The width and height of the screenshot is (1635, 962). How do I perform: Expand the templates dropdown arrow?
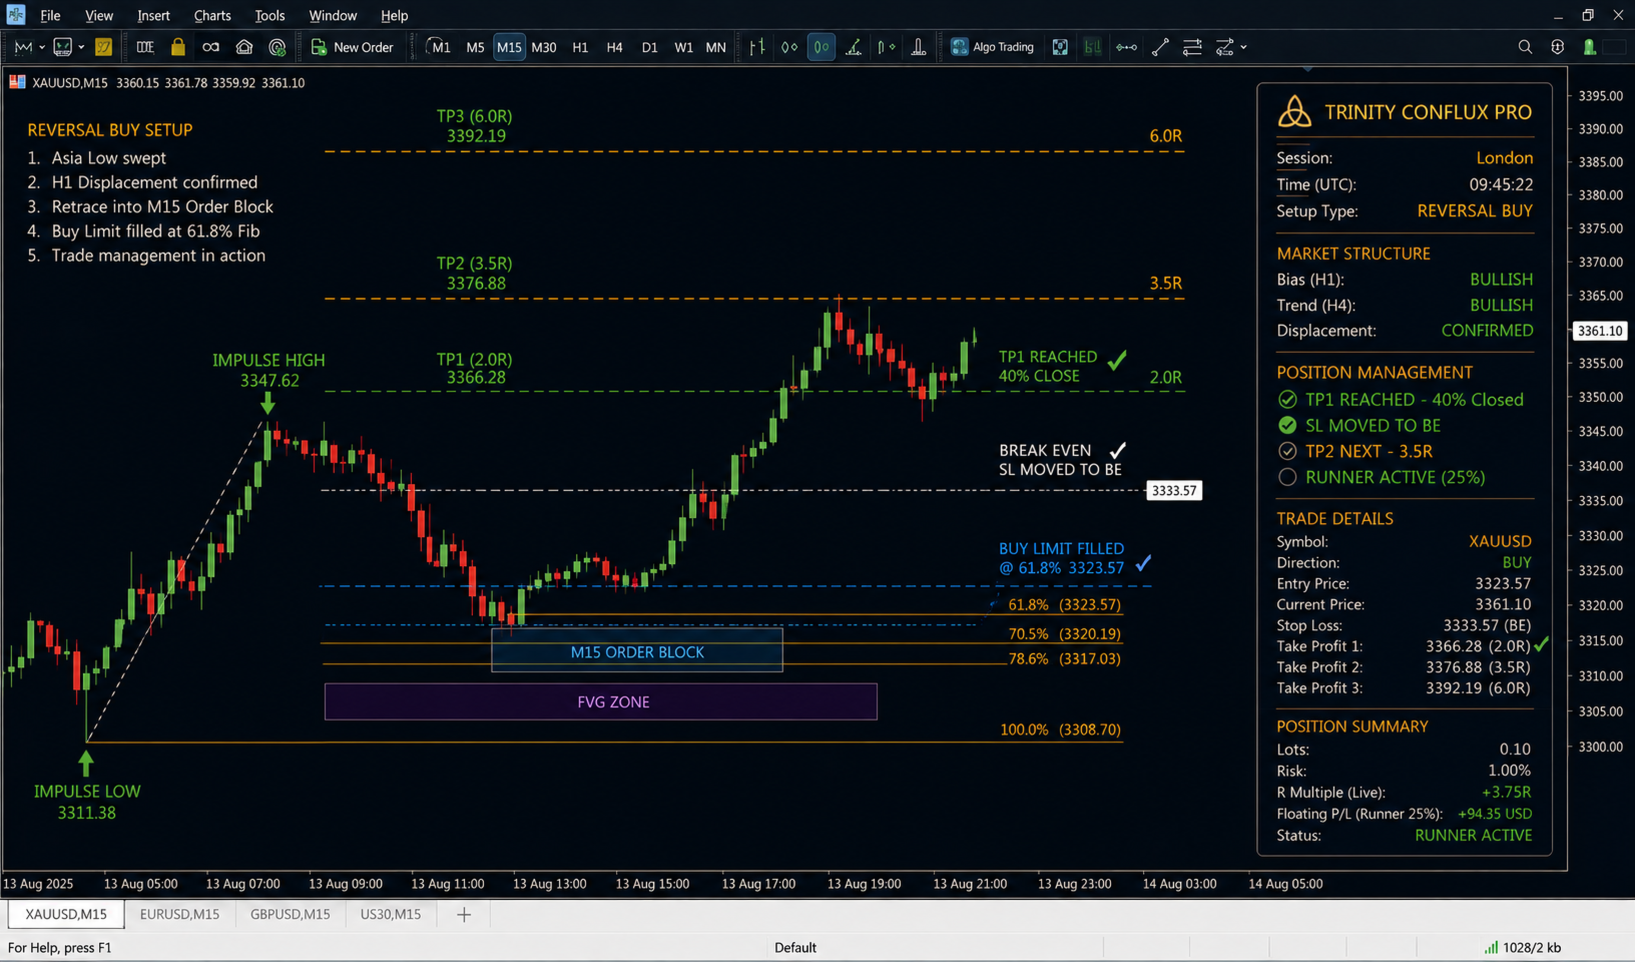tap(81, 47)
